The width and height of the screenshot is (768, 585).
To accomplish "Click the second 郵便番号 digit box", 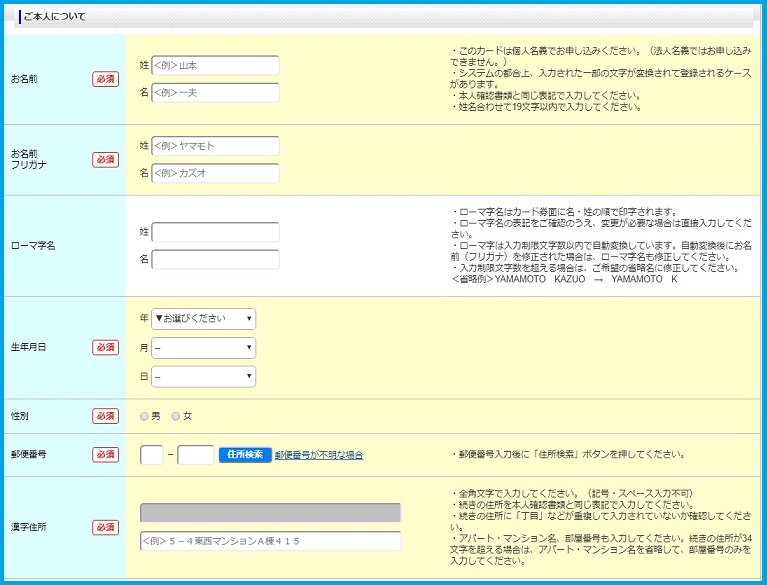I will coord(195,455).
